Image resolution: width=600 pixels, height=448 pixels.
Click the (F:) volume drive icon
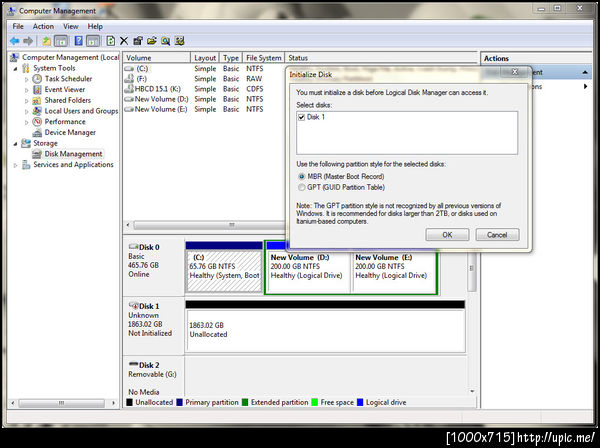[x=129, y=79]
